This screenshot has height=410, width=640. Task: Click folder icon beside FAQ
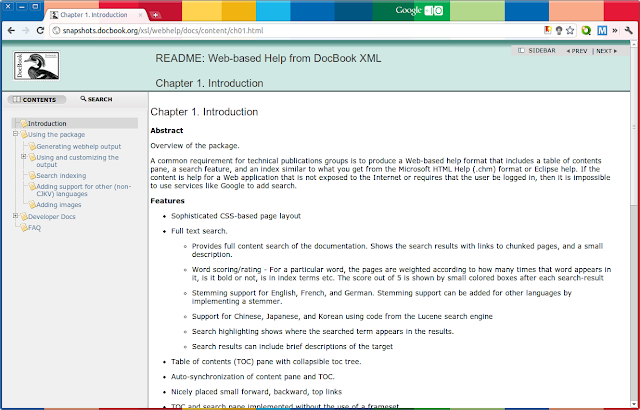click(24, 227)
